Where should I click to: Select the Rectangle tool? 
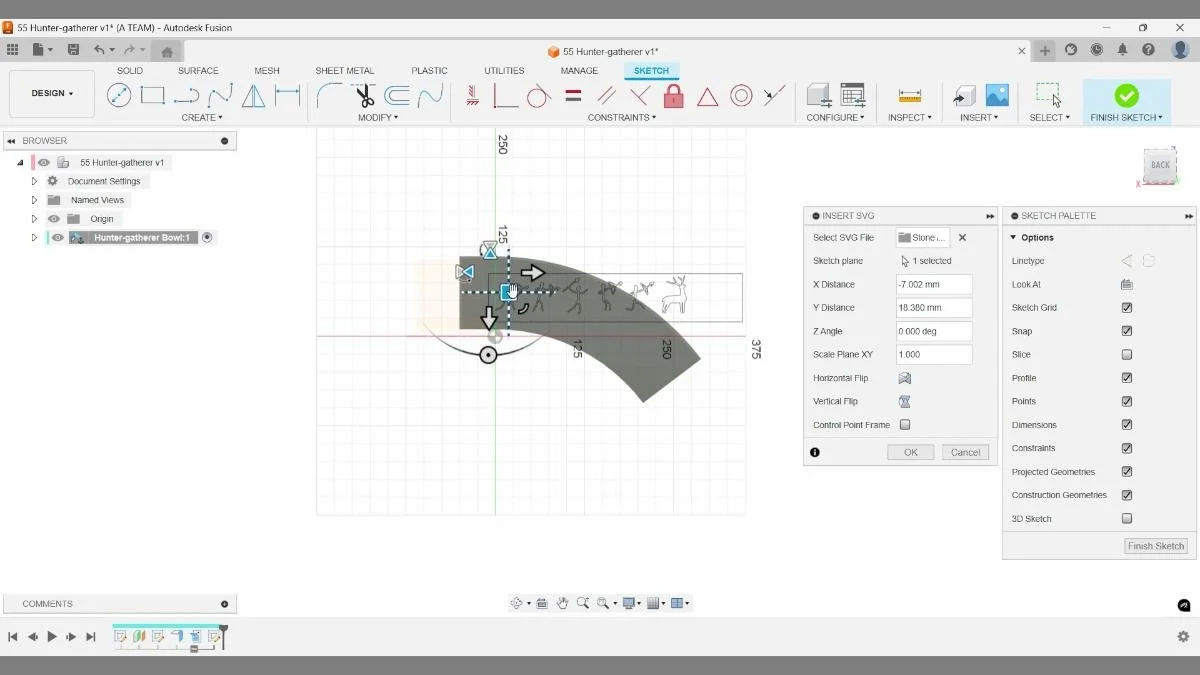click(152, 95)
